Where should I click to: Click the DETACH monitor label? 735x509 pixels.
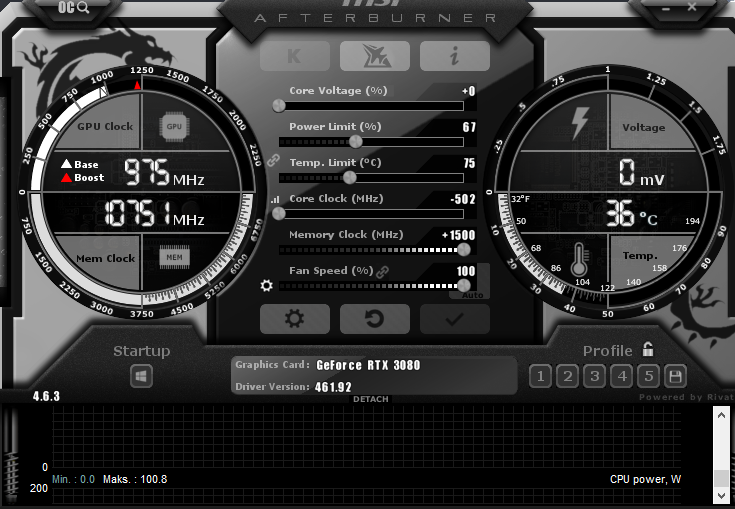point(371,399)
